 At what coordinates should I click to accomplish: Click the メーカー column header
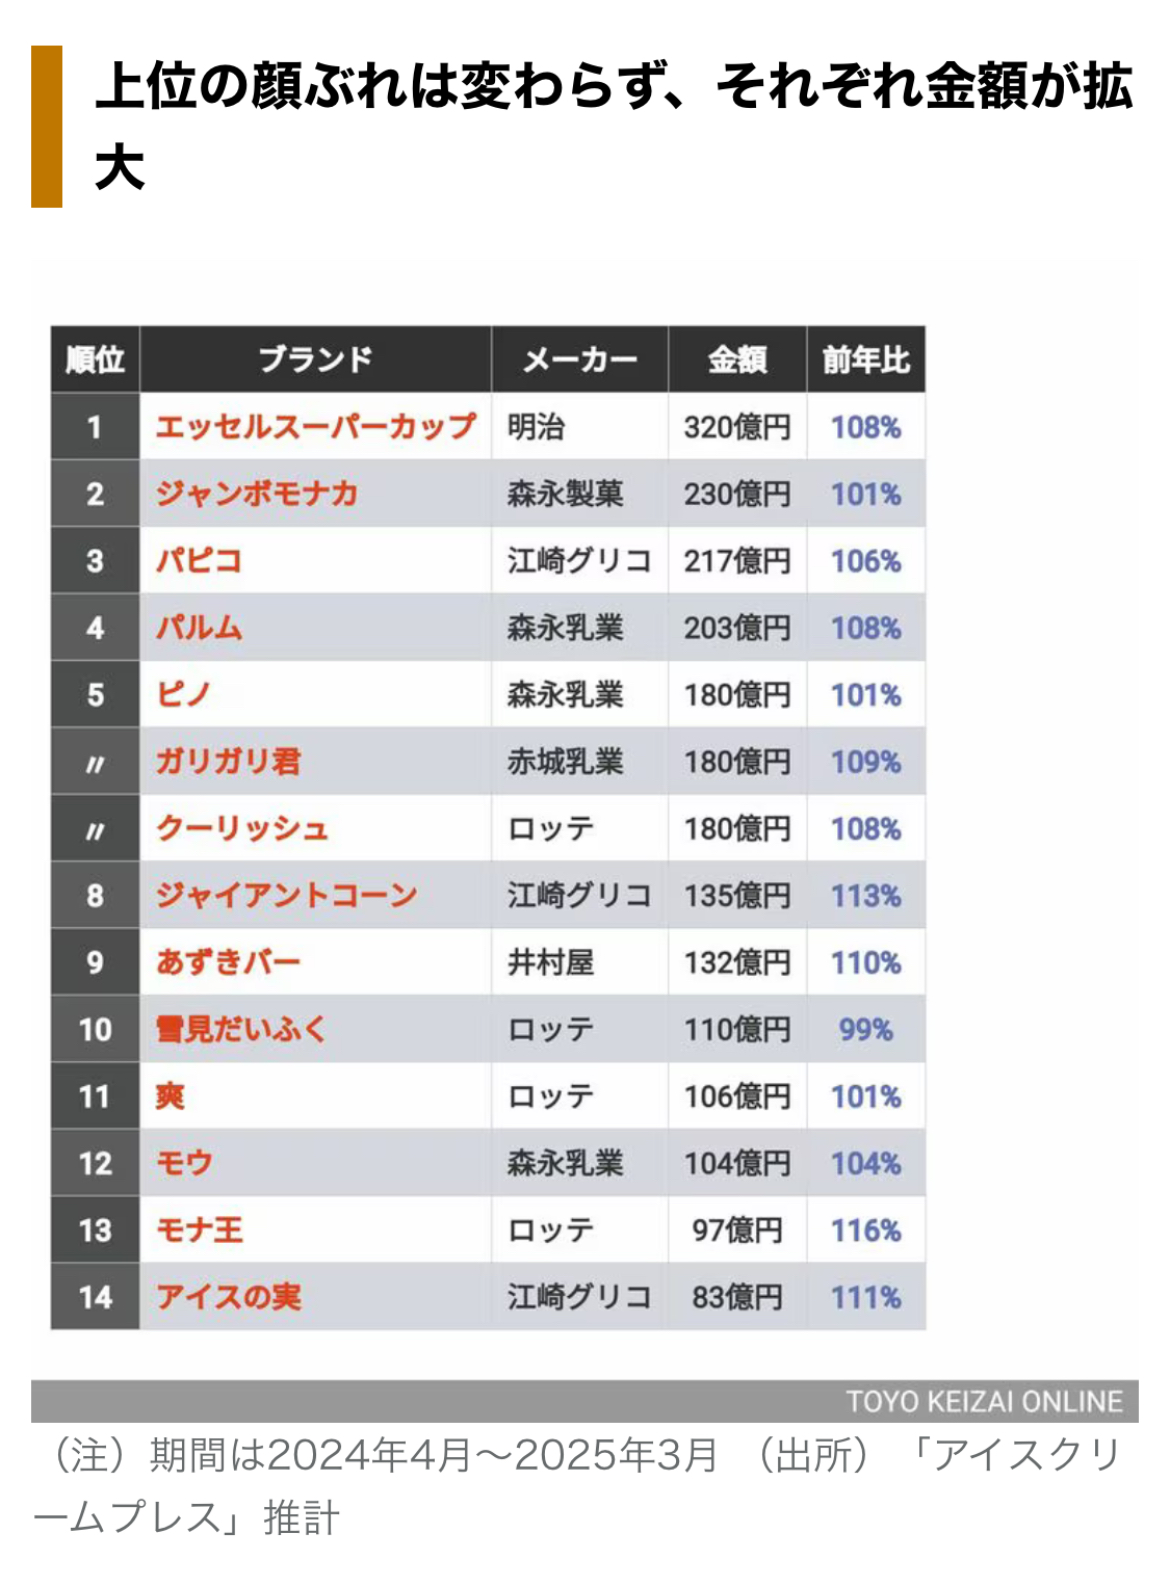pos(580,359)
